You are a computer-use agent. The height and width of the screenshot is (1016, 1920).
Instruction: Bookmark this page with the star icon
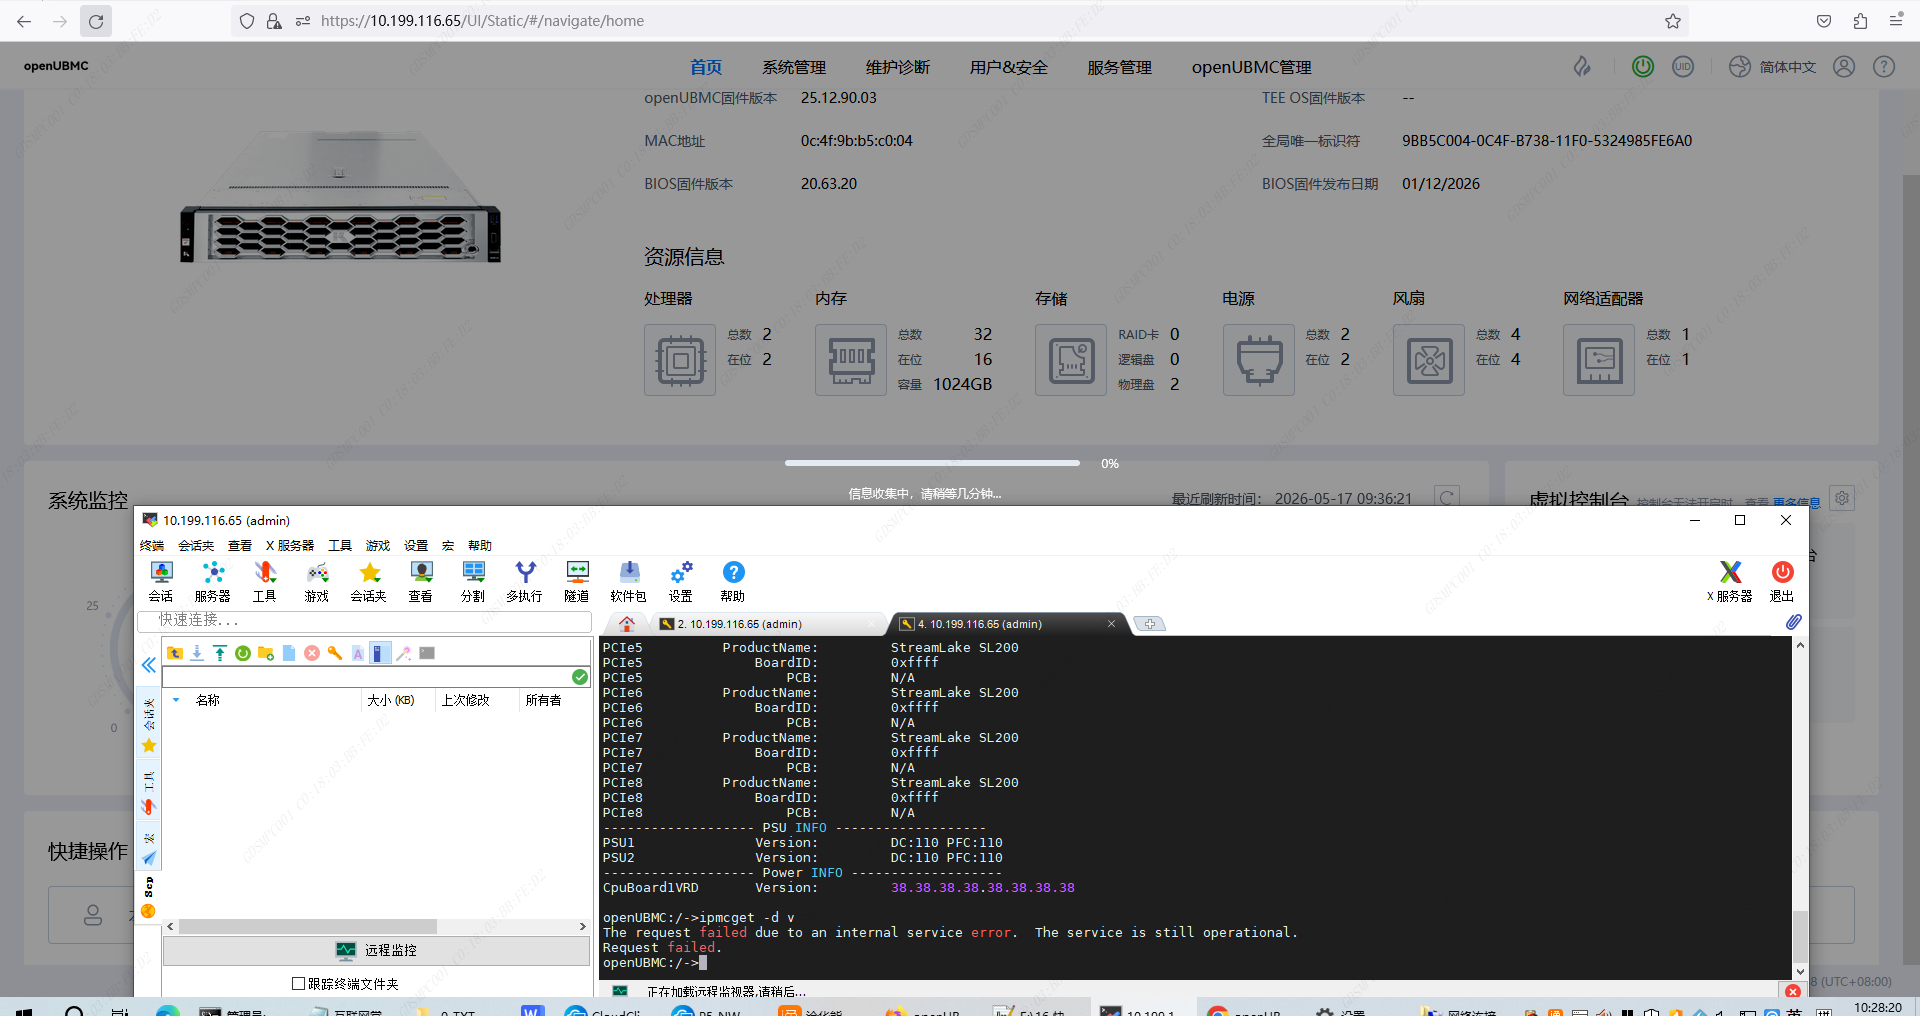pos(1673,21)
